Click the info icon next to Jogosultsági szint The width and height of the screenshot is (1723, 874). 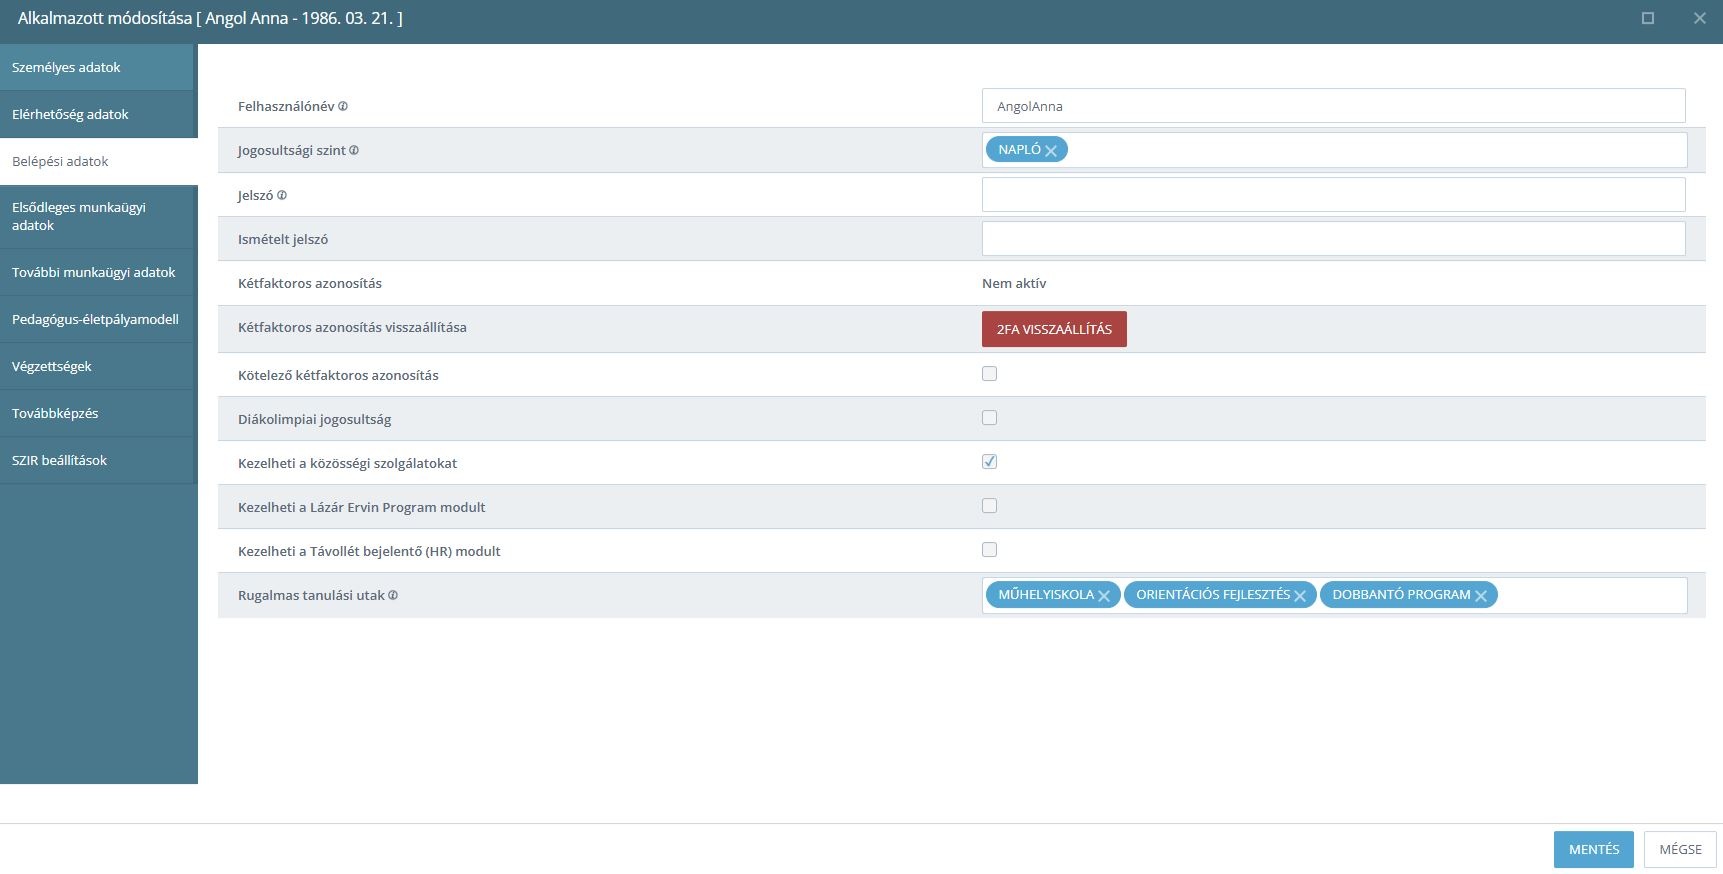point(354,150)
